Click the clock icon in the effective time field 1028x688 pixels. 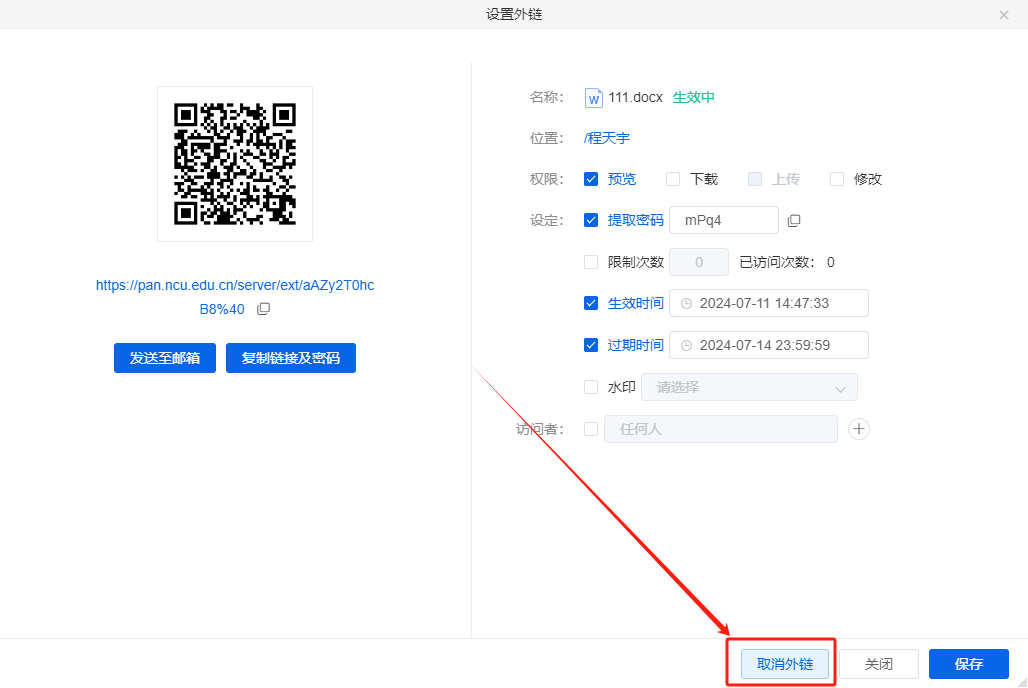pyautogui.click(x=686, y=304)
